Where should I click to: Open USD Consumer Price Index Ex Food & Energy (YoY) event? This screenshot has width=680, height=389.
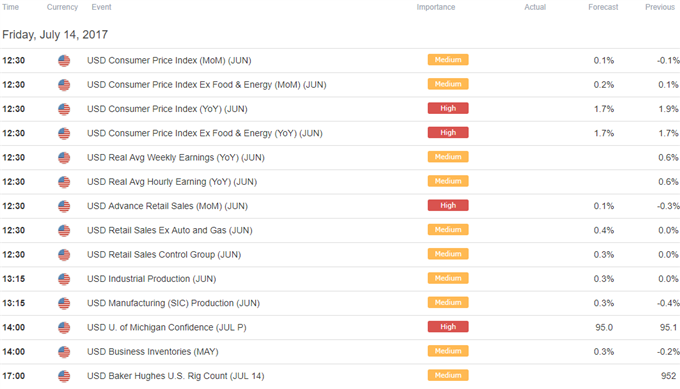pos(205,134)
